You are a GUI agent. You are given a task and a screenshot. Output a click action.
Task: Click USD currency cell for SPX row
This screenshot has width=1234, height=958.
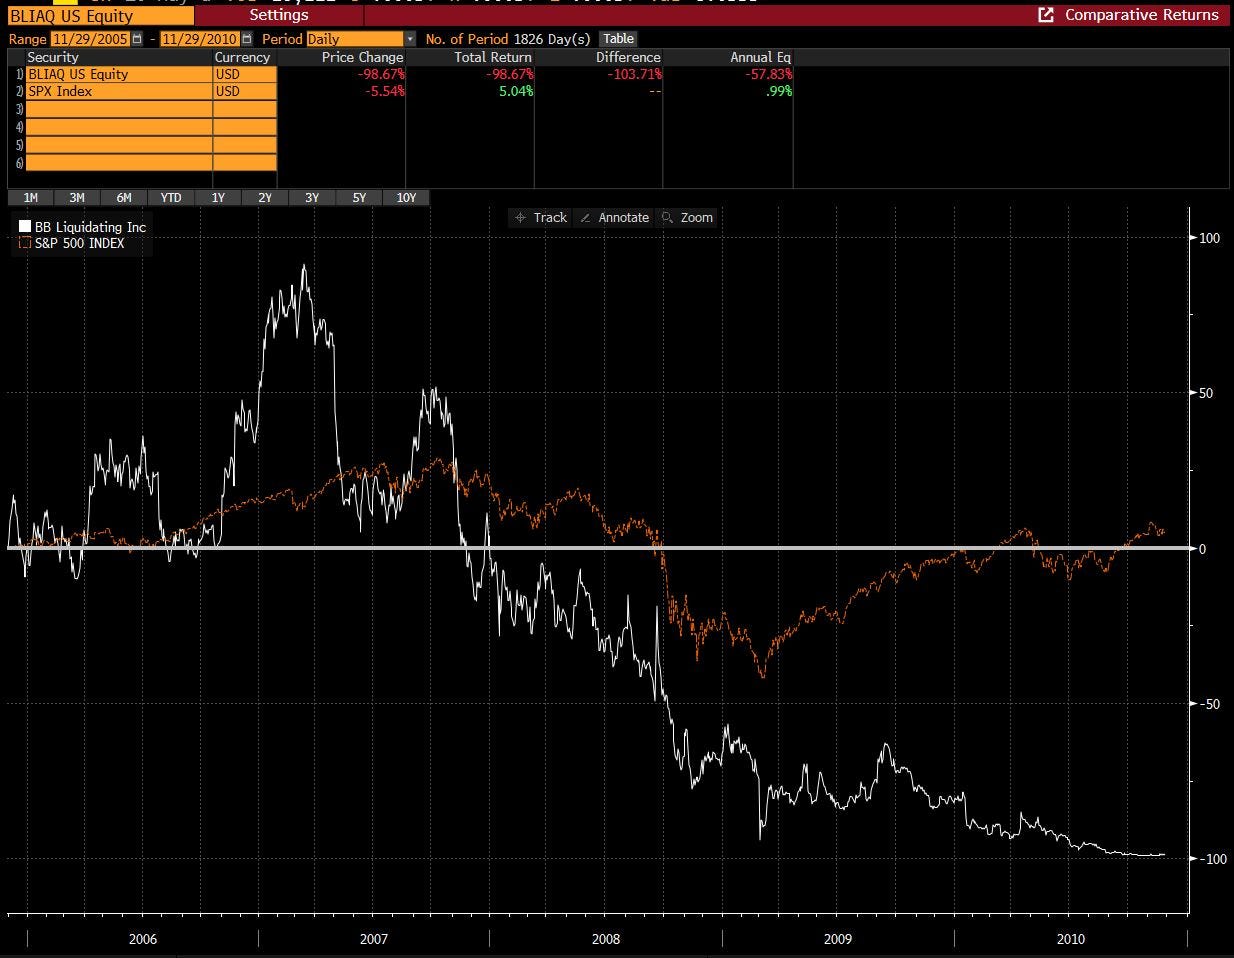click(x=245, y=91)
